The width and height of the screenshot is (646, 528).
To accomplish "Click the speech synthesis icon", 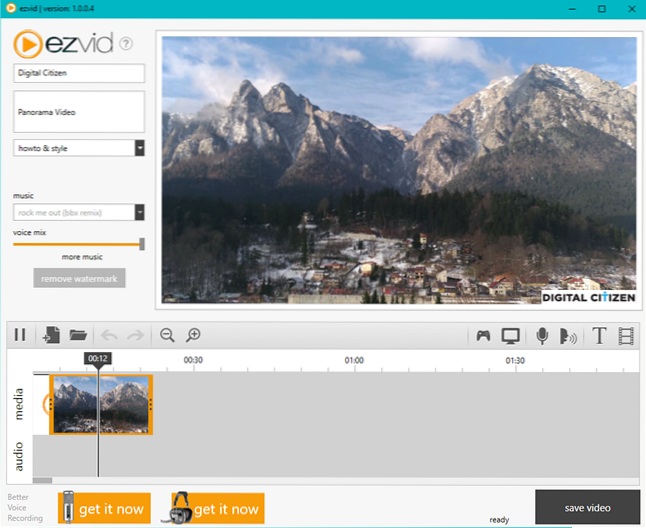I will [x=568, y=336].
